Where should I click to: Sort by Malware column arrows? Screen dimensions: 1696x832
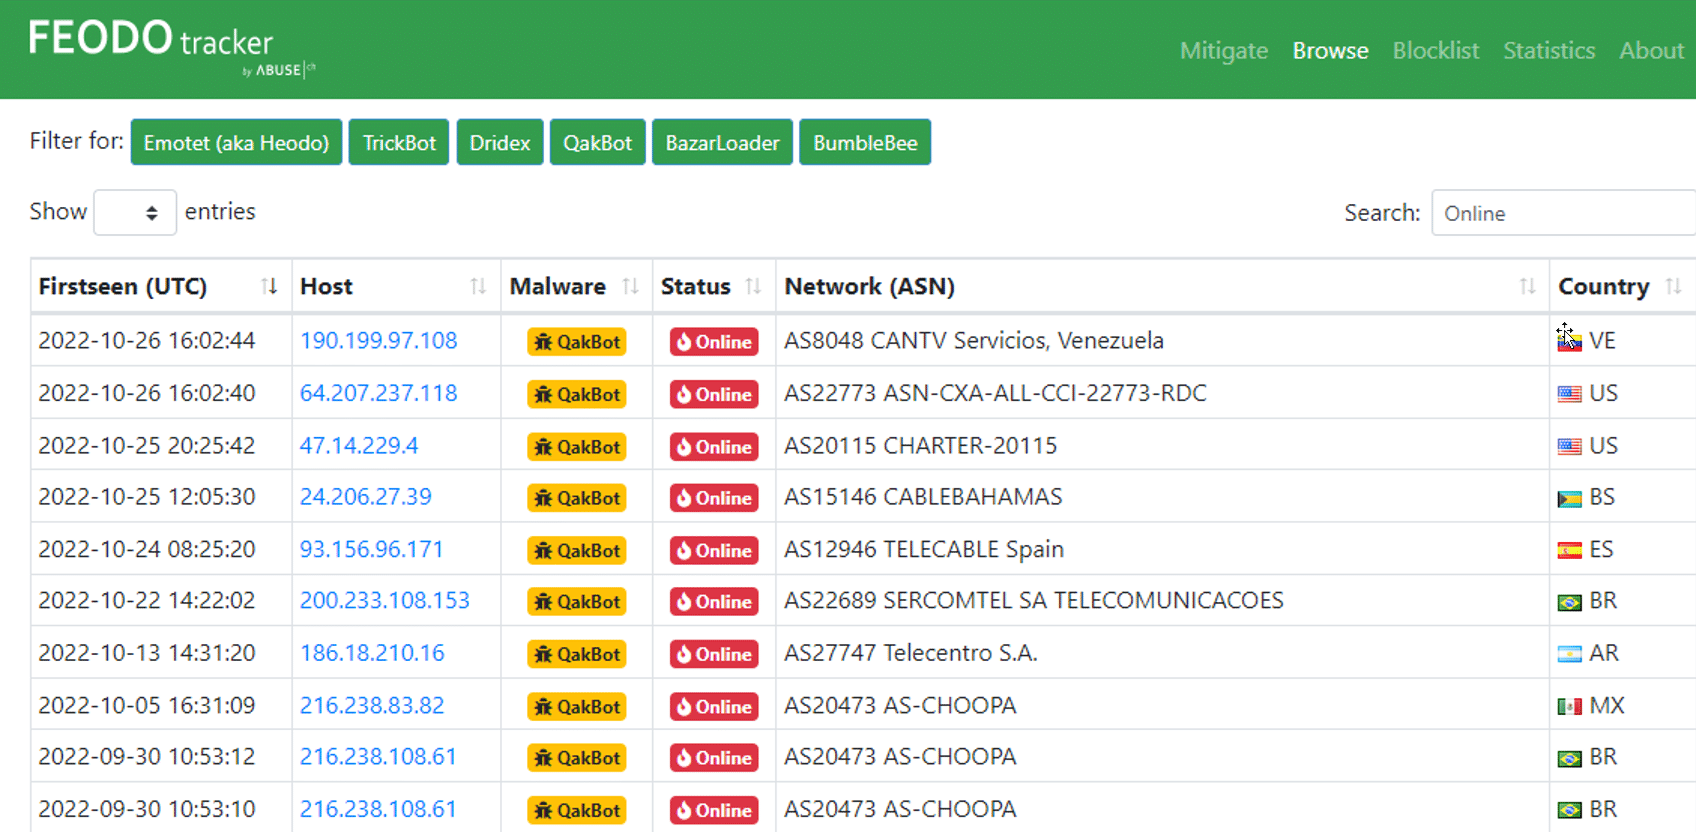tap(630, 286)
